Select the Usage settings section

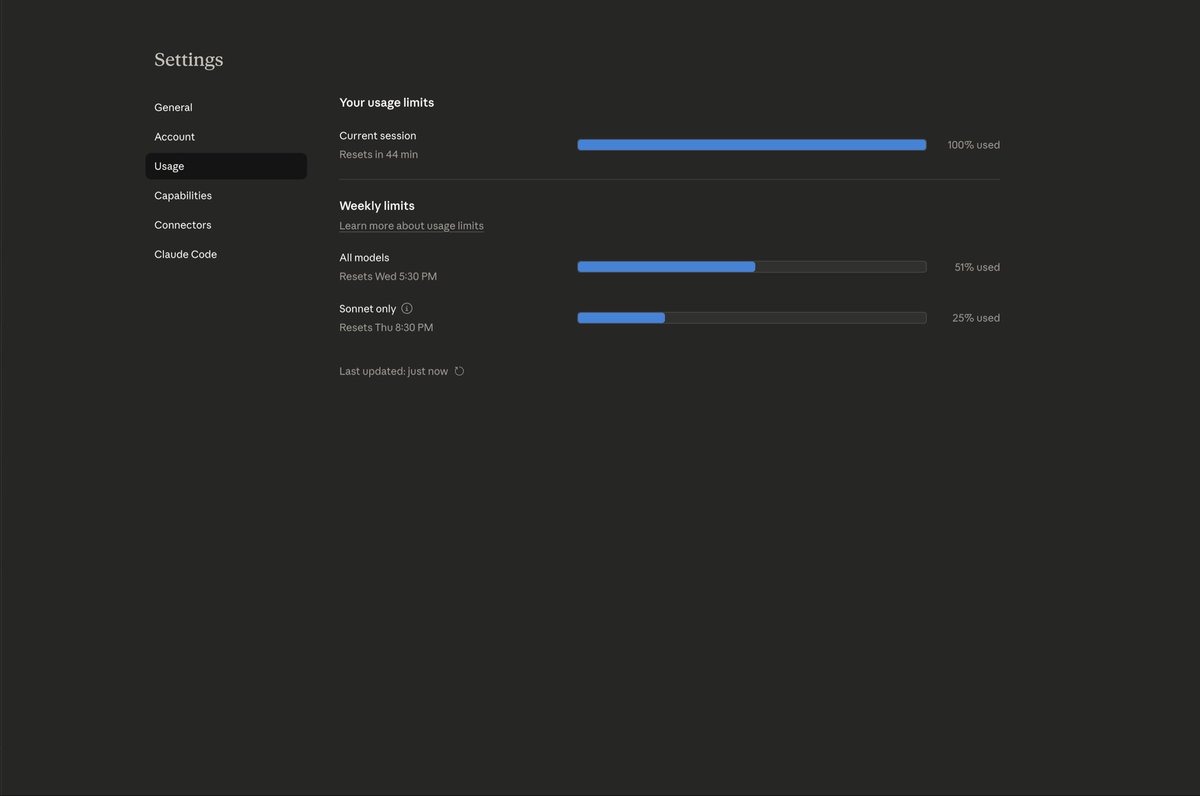226,166
